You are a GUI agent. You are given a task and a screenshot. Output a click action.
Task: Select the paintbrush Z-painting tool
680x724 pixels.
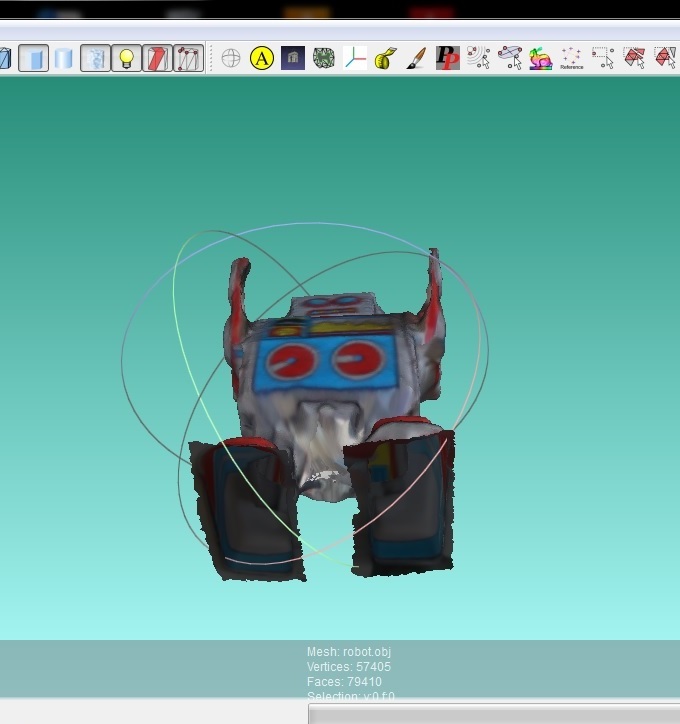416,58
